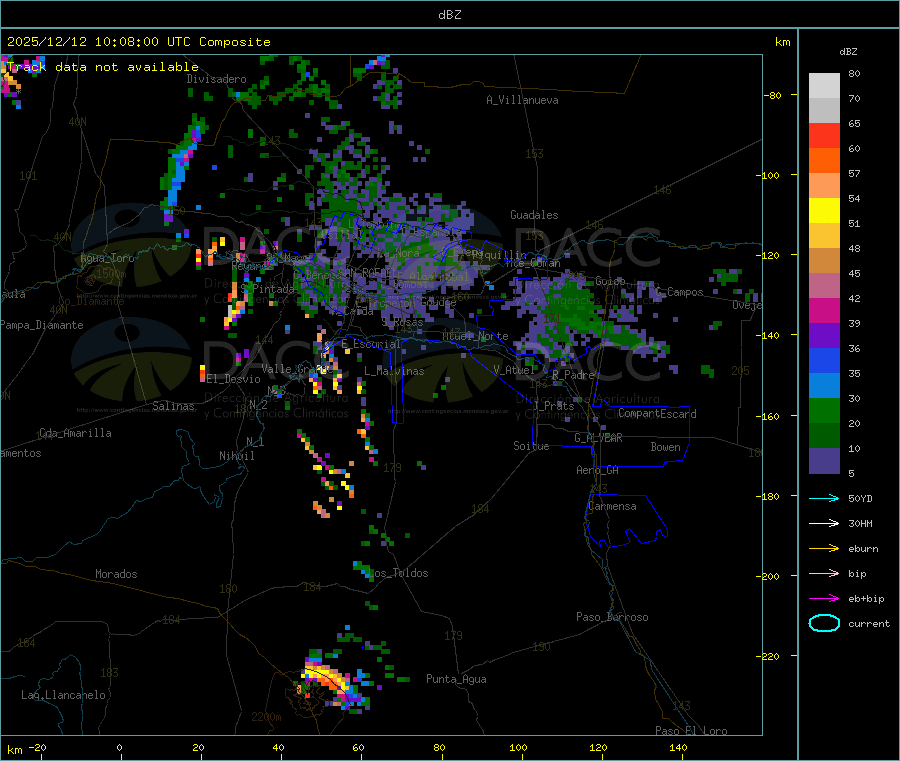The height and width of the screenshot is (761, 900).
Task: Click the 'km' unit label at top right
Action: point(783,42)
